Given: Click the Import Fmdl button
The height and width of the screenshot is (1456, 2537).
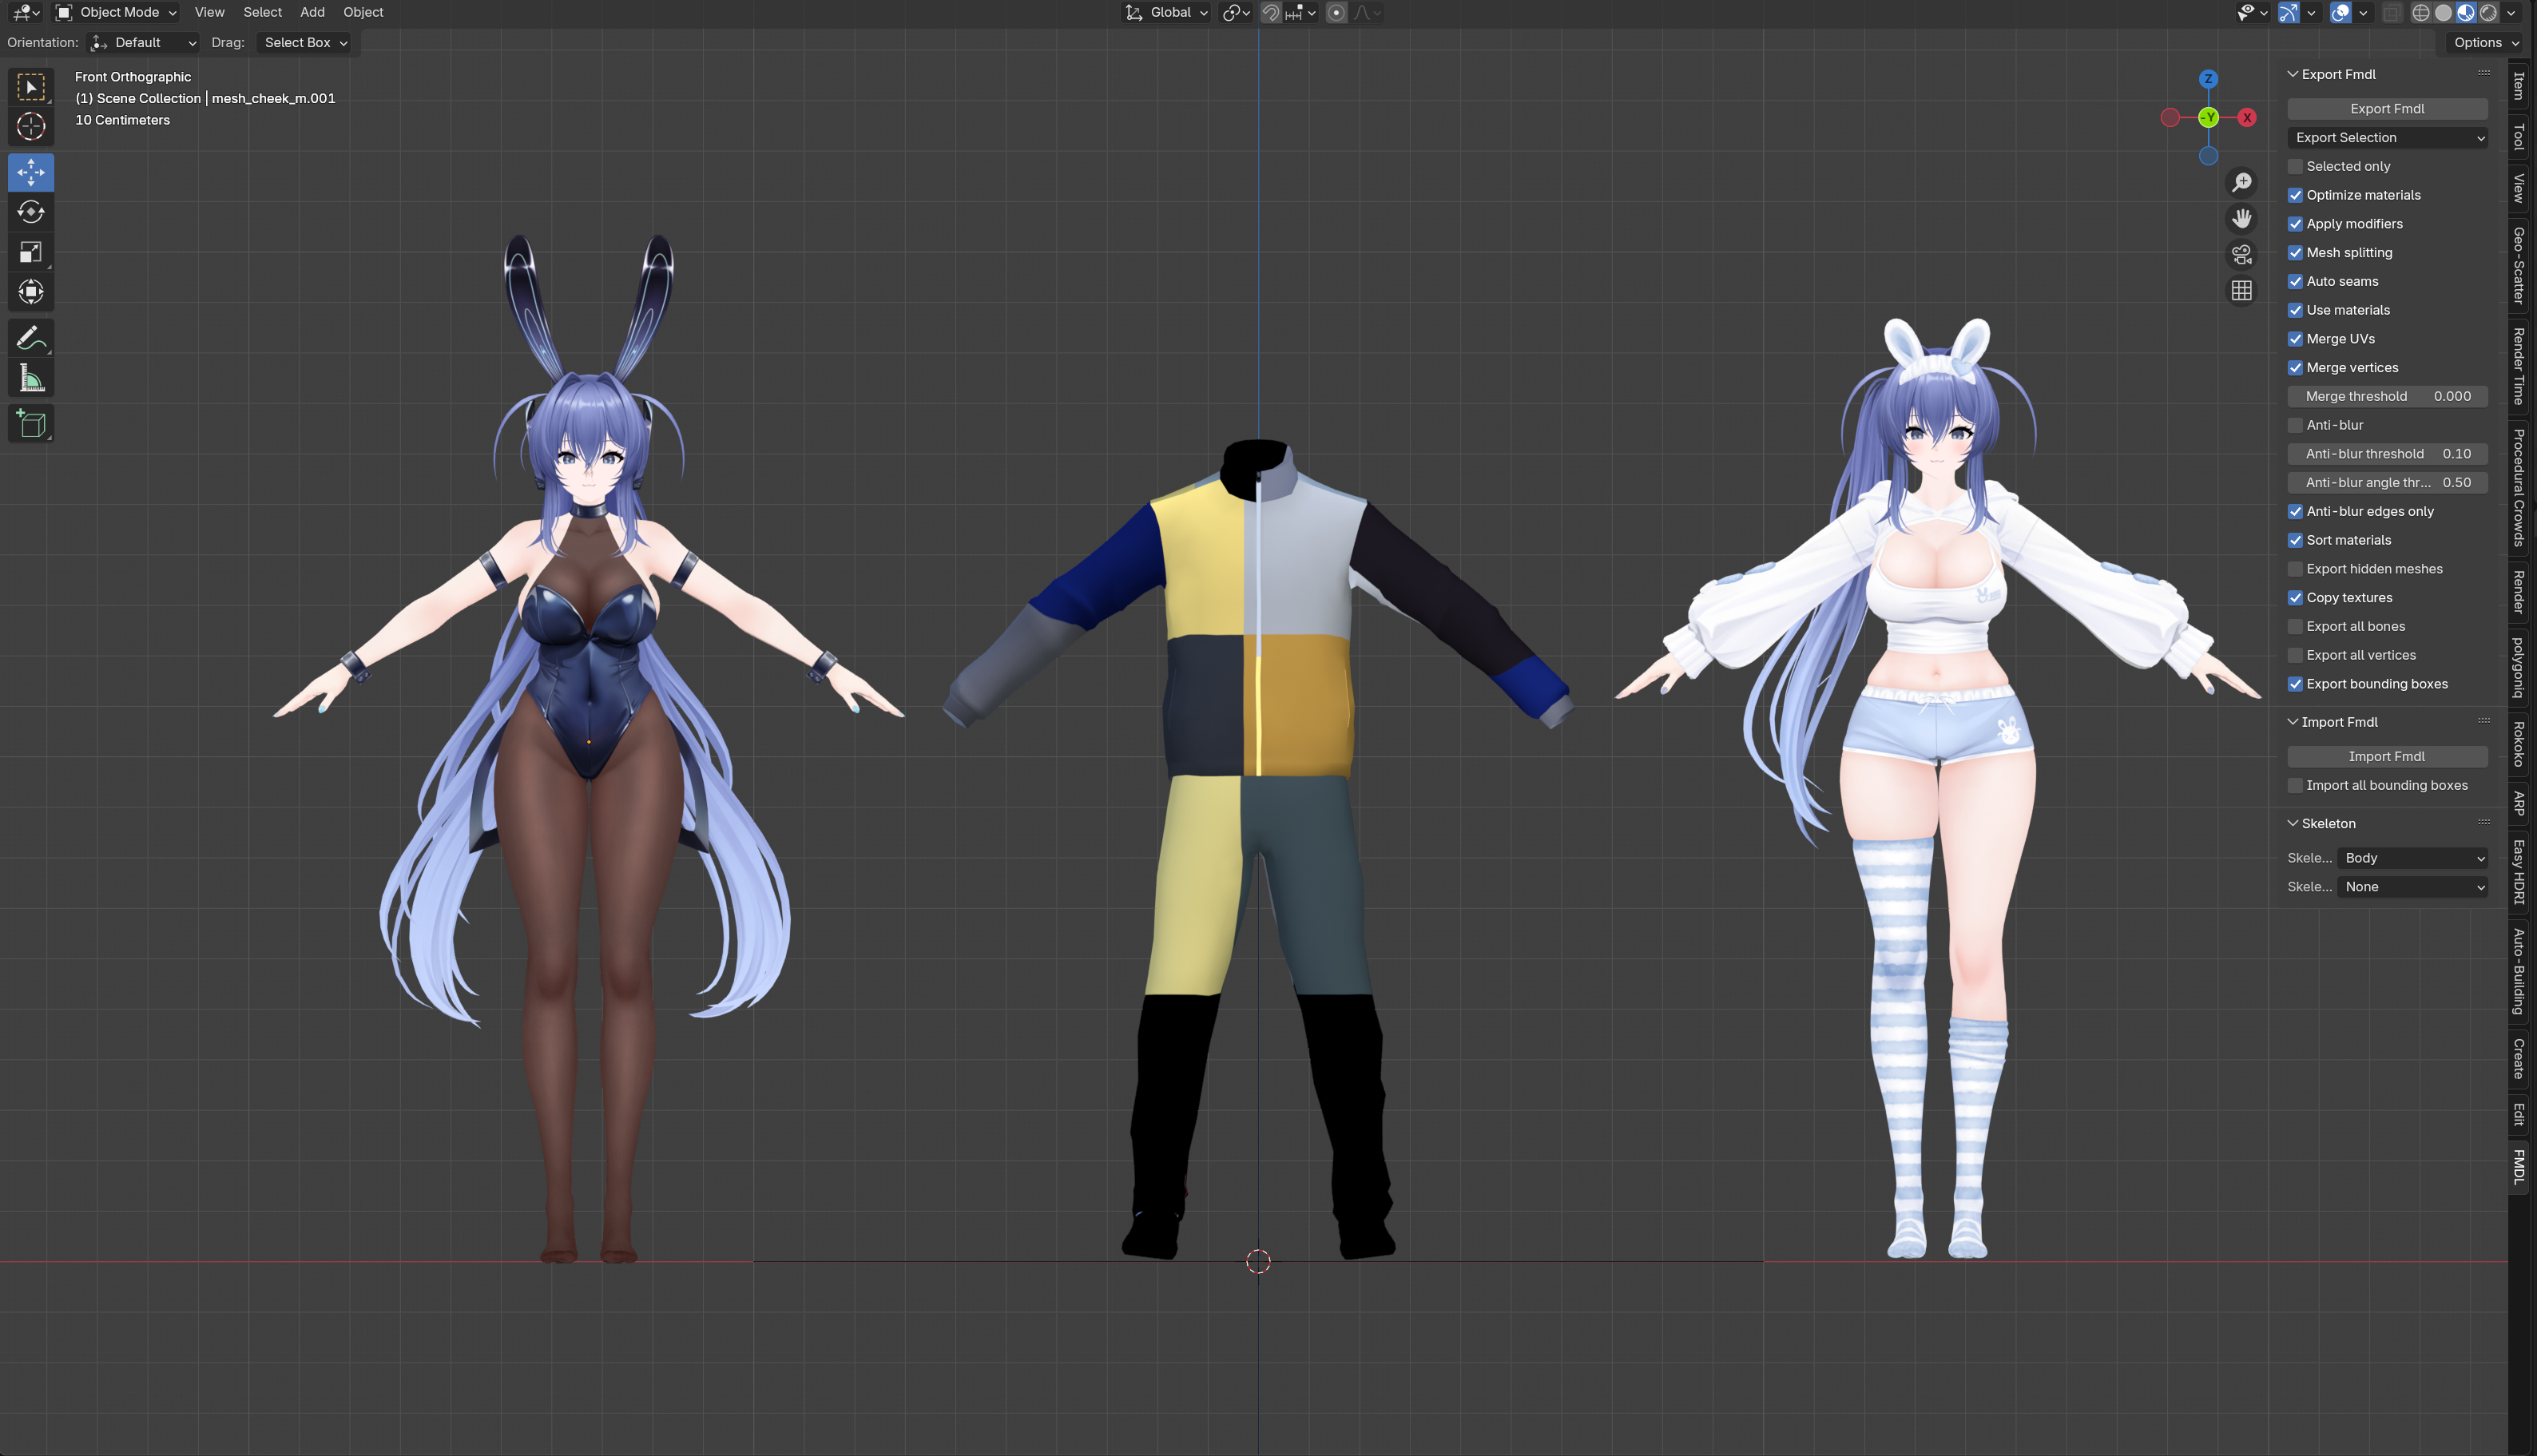Looking at the screenshot, I should tap(2387, 757).
